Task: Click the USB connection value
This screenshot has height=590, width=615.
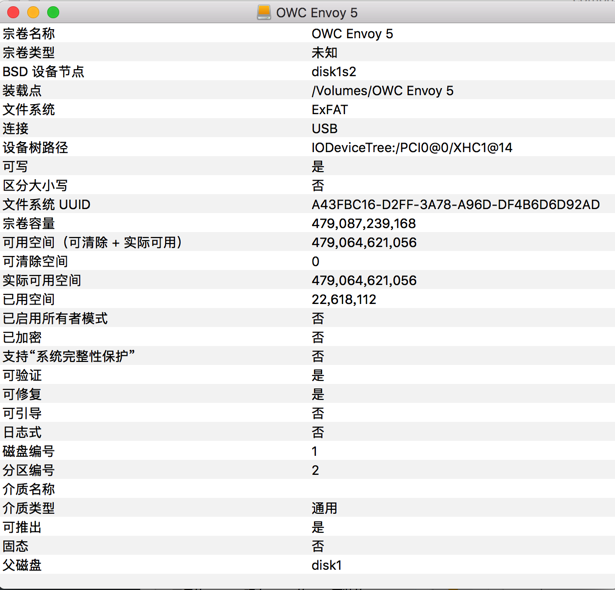Action: point(324,129)
